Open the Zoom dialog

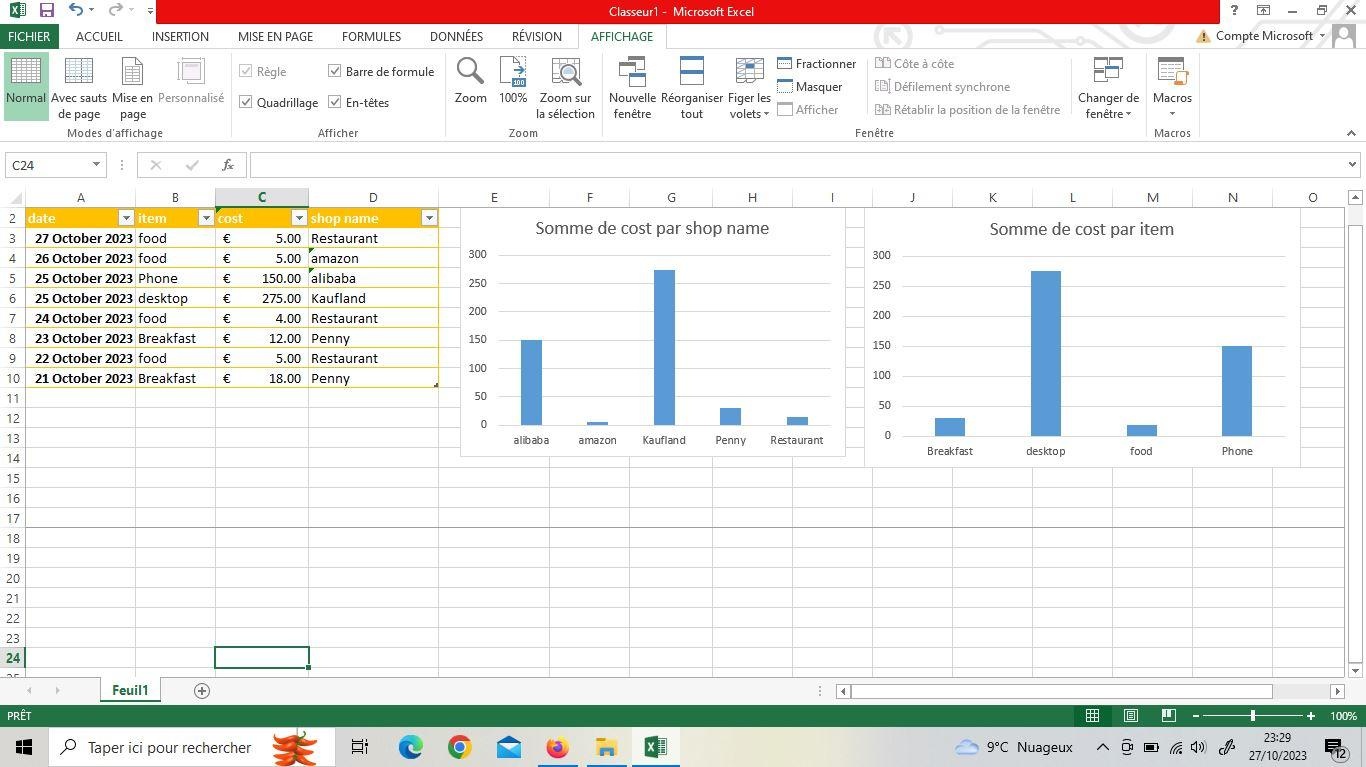tap(470, 81)
